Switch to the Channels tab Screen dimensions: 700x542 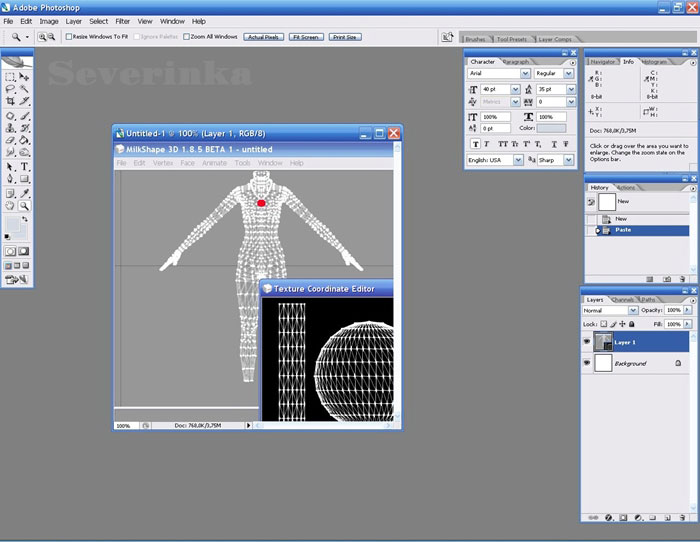622,299
